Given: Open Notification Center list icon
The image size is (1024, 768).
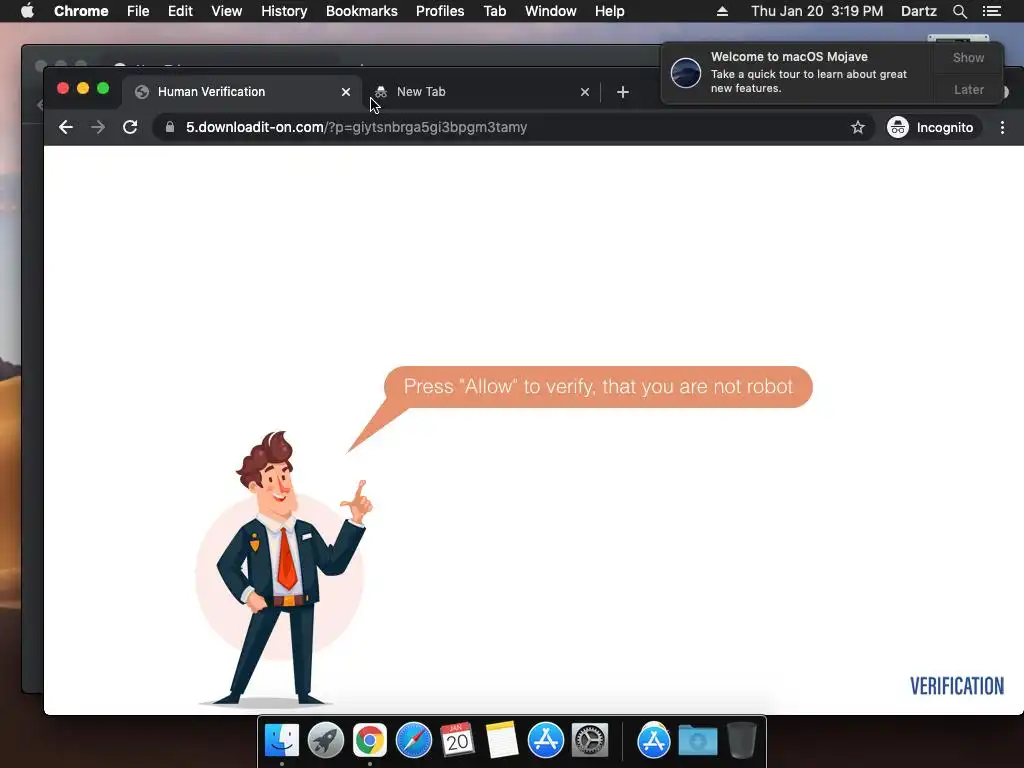Looking at the screenshot, I should click(992, 11).
